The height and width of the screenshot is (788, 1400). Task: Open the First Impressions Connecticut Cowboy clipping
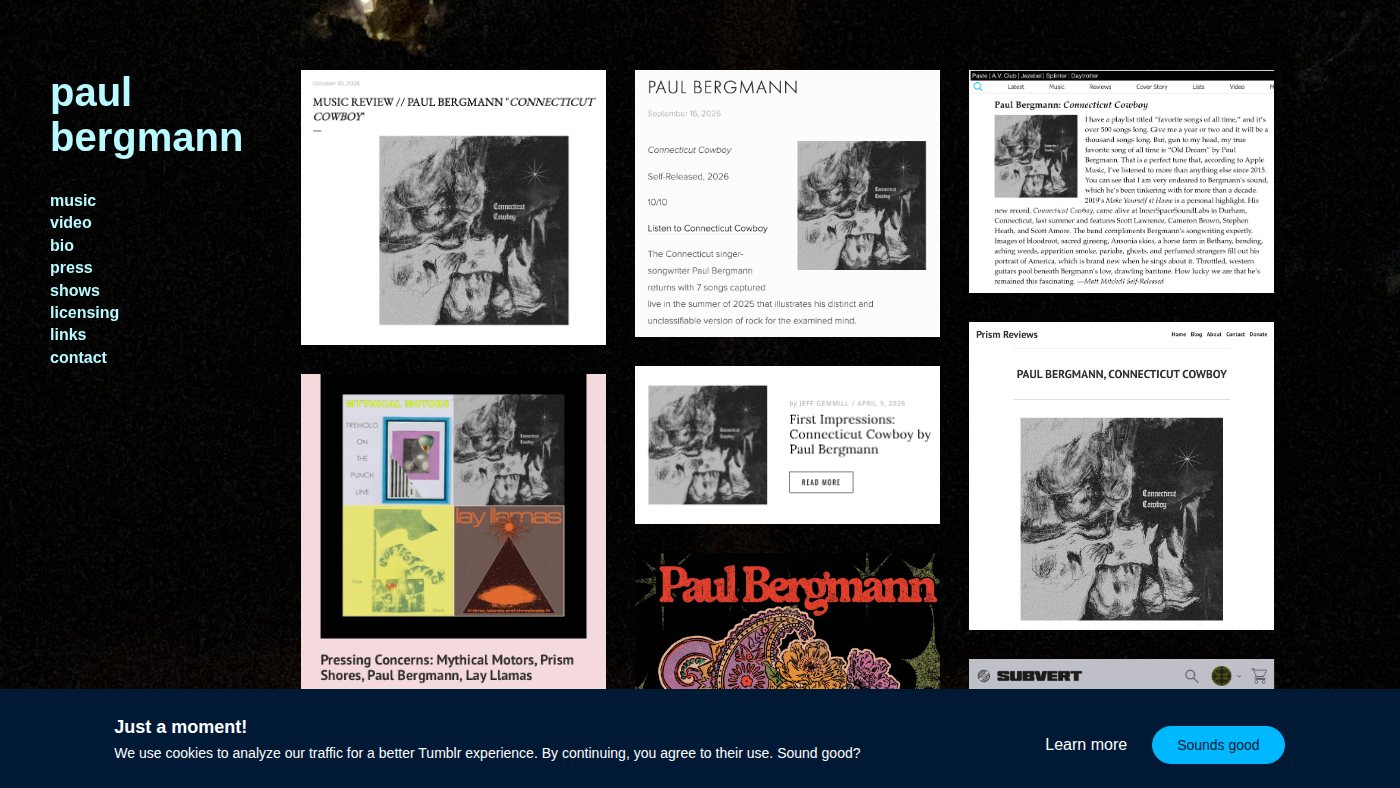[x=787, y=445]
